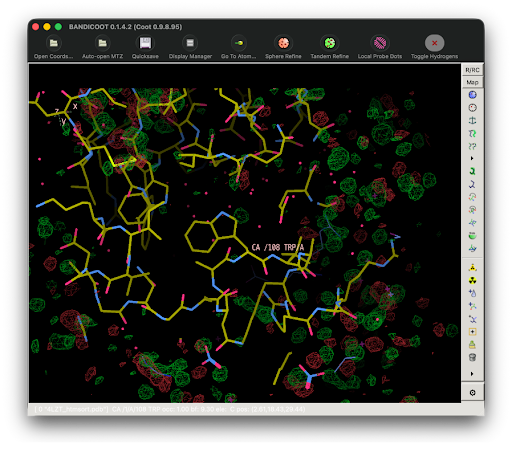Viewport: 512px width, 452px height.
Task: Select the Torsion General icon
Action: (472, 210)
